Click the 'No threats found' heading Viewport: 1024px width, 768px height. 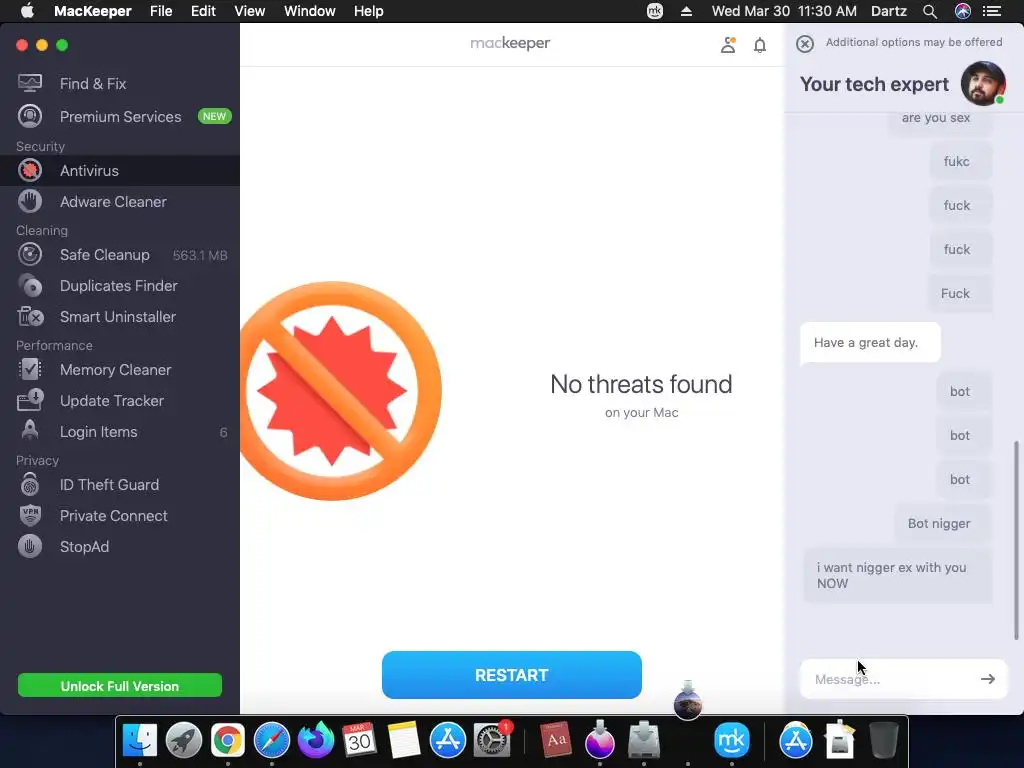tap(641, 384)
